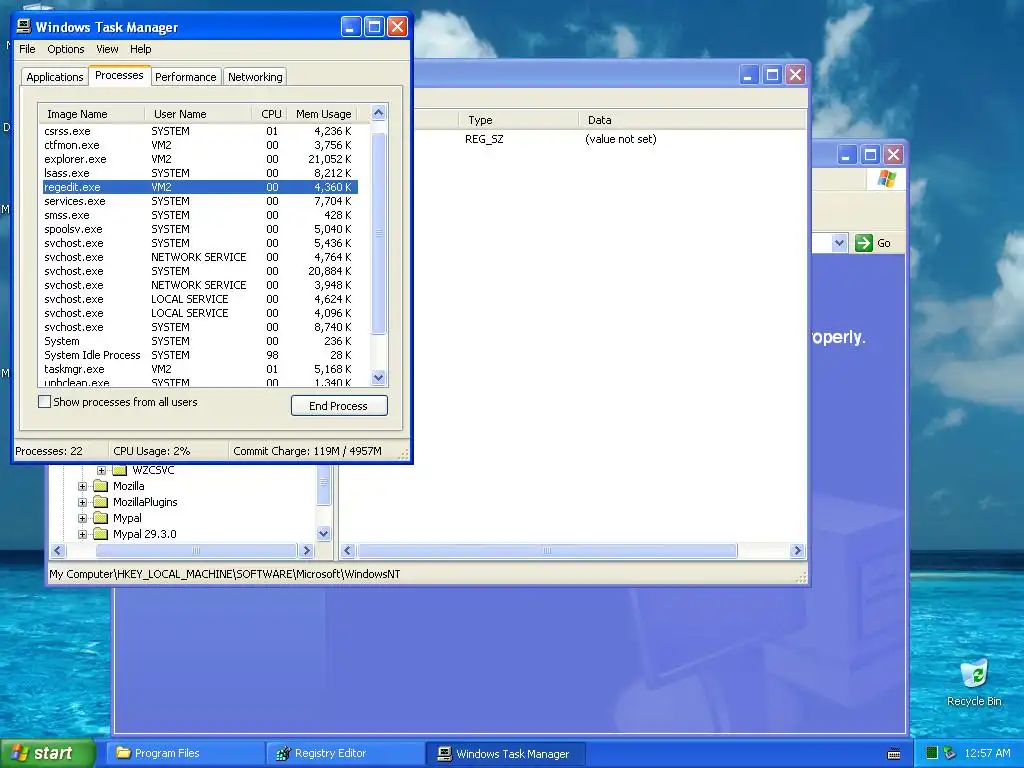The height and width of the screenshot is (768, 1024).
Task: Sort processes by User Name column
Action: (x=198, y=114)
